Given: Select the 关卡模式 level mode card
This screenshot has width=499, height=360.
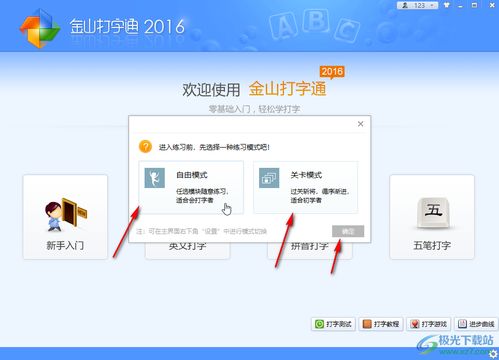Looking at the screenshot, I should [306, 187].
